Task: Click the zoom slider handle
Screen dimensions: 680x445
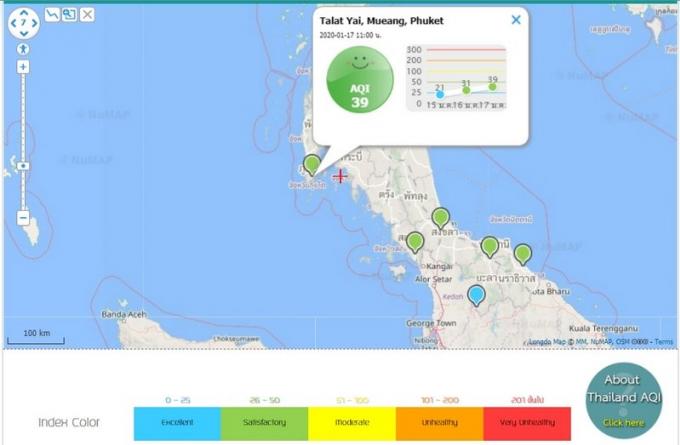Action: click(23, 166)
